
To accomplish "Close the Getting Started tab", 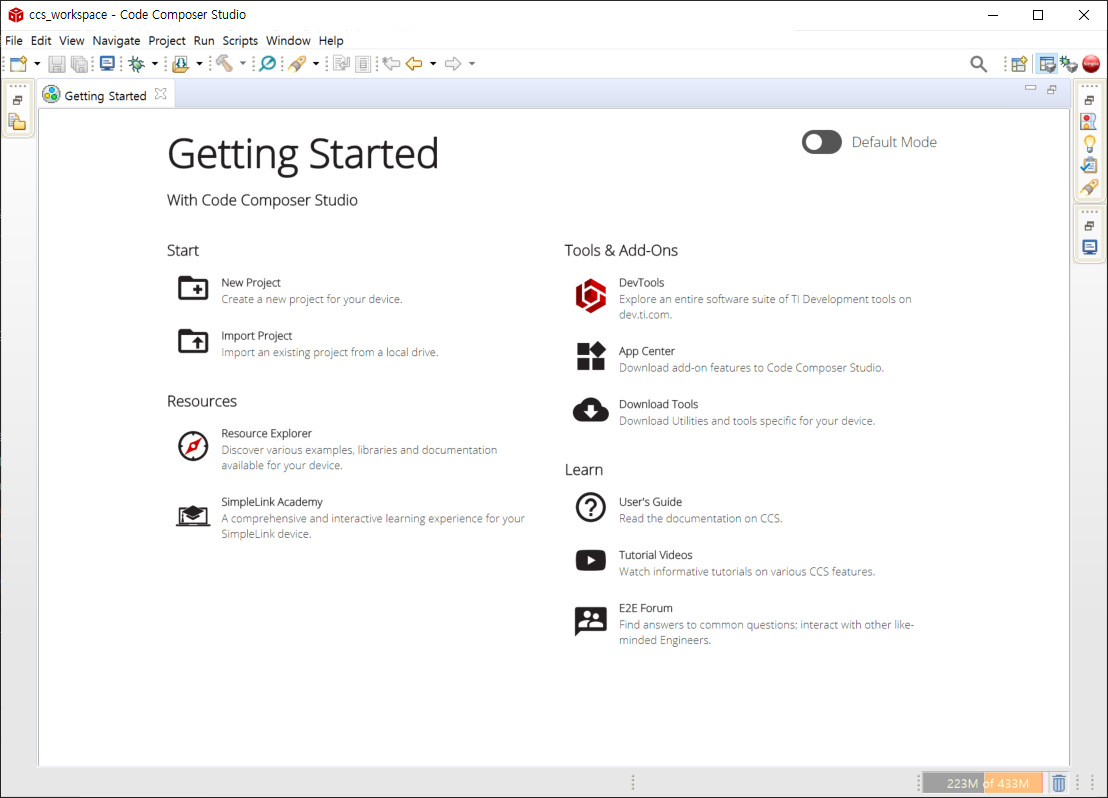I will (160, 94).
